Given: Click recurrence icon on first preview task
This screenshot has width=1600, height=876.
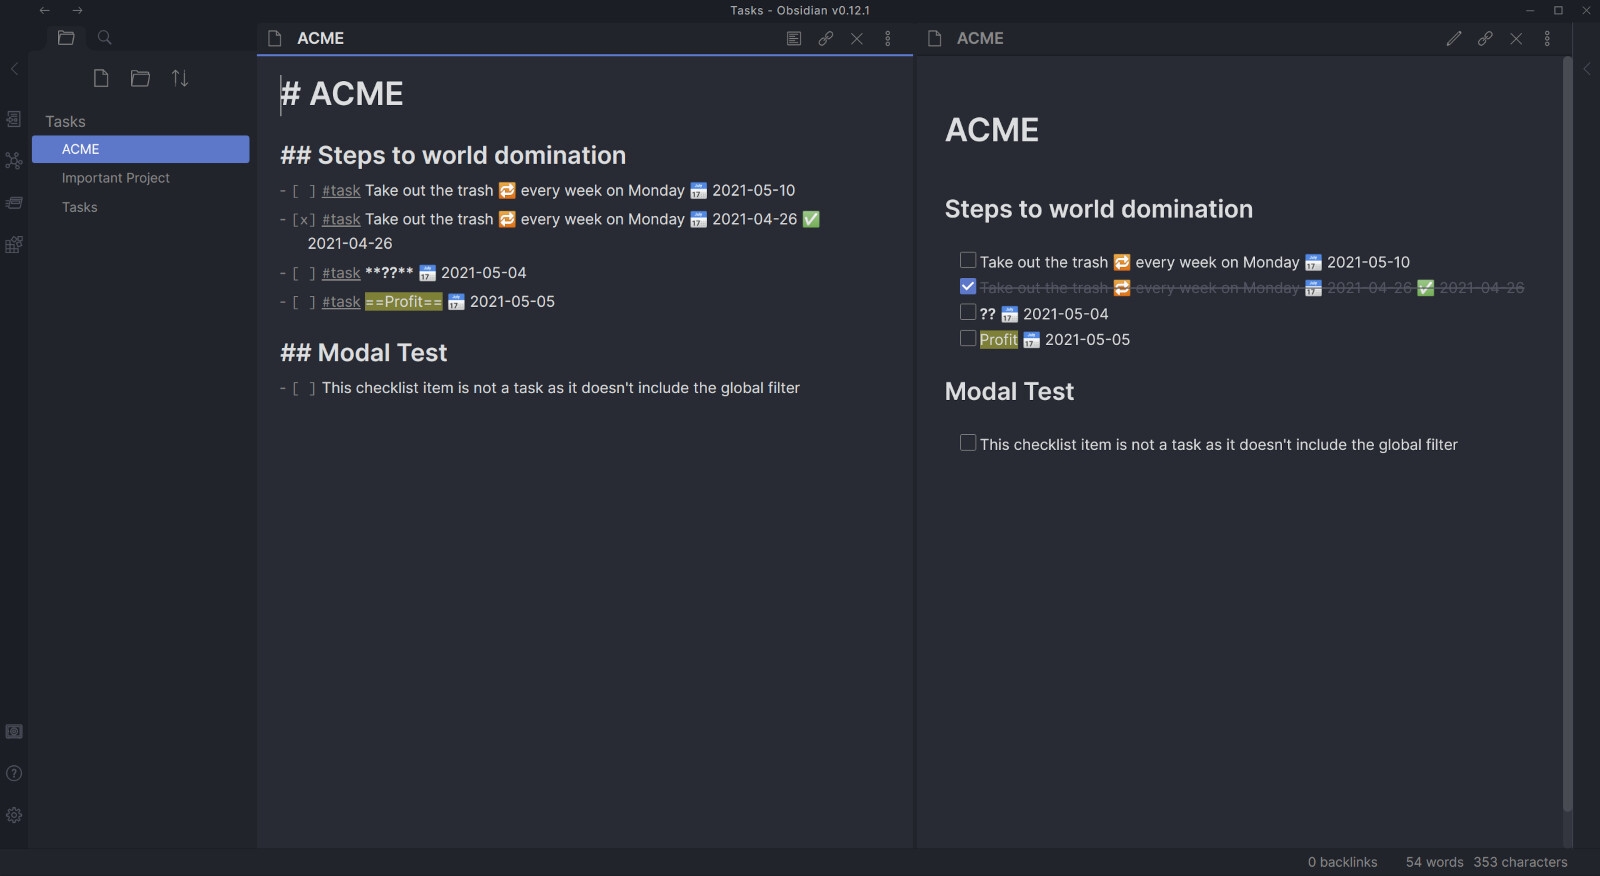Looking at the screenshot, I should 1122,262.
